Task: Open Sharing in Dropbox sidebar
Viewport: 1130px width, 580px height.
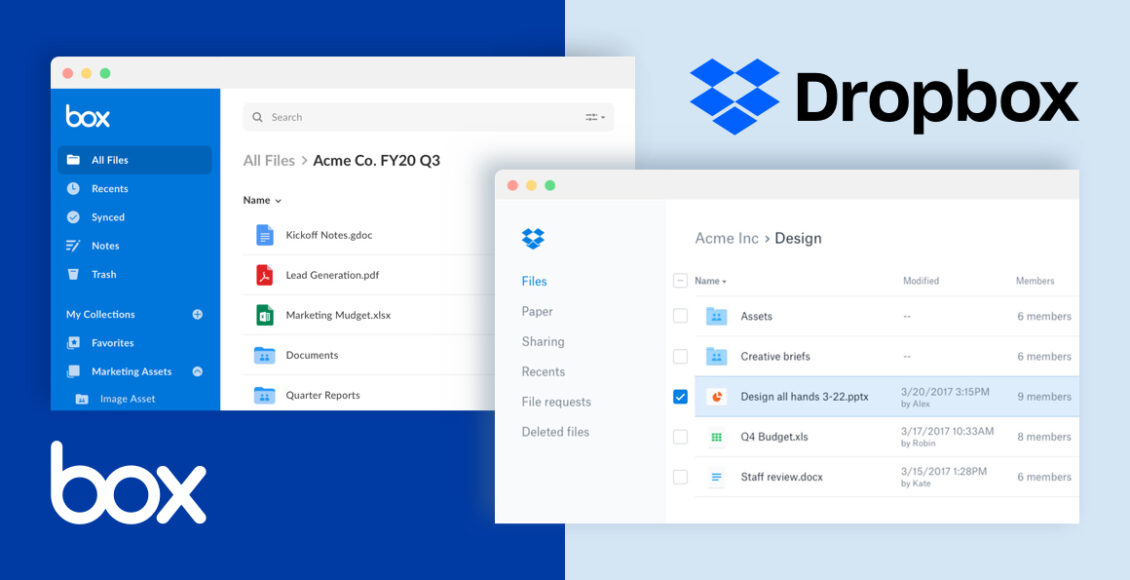Action: pos(543,342)
